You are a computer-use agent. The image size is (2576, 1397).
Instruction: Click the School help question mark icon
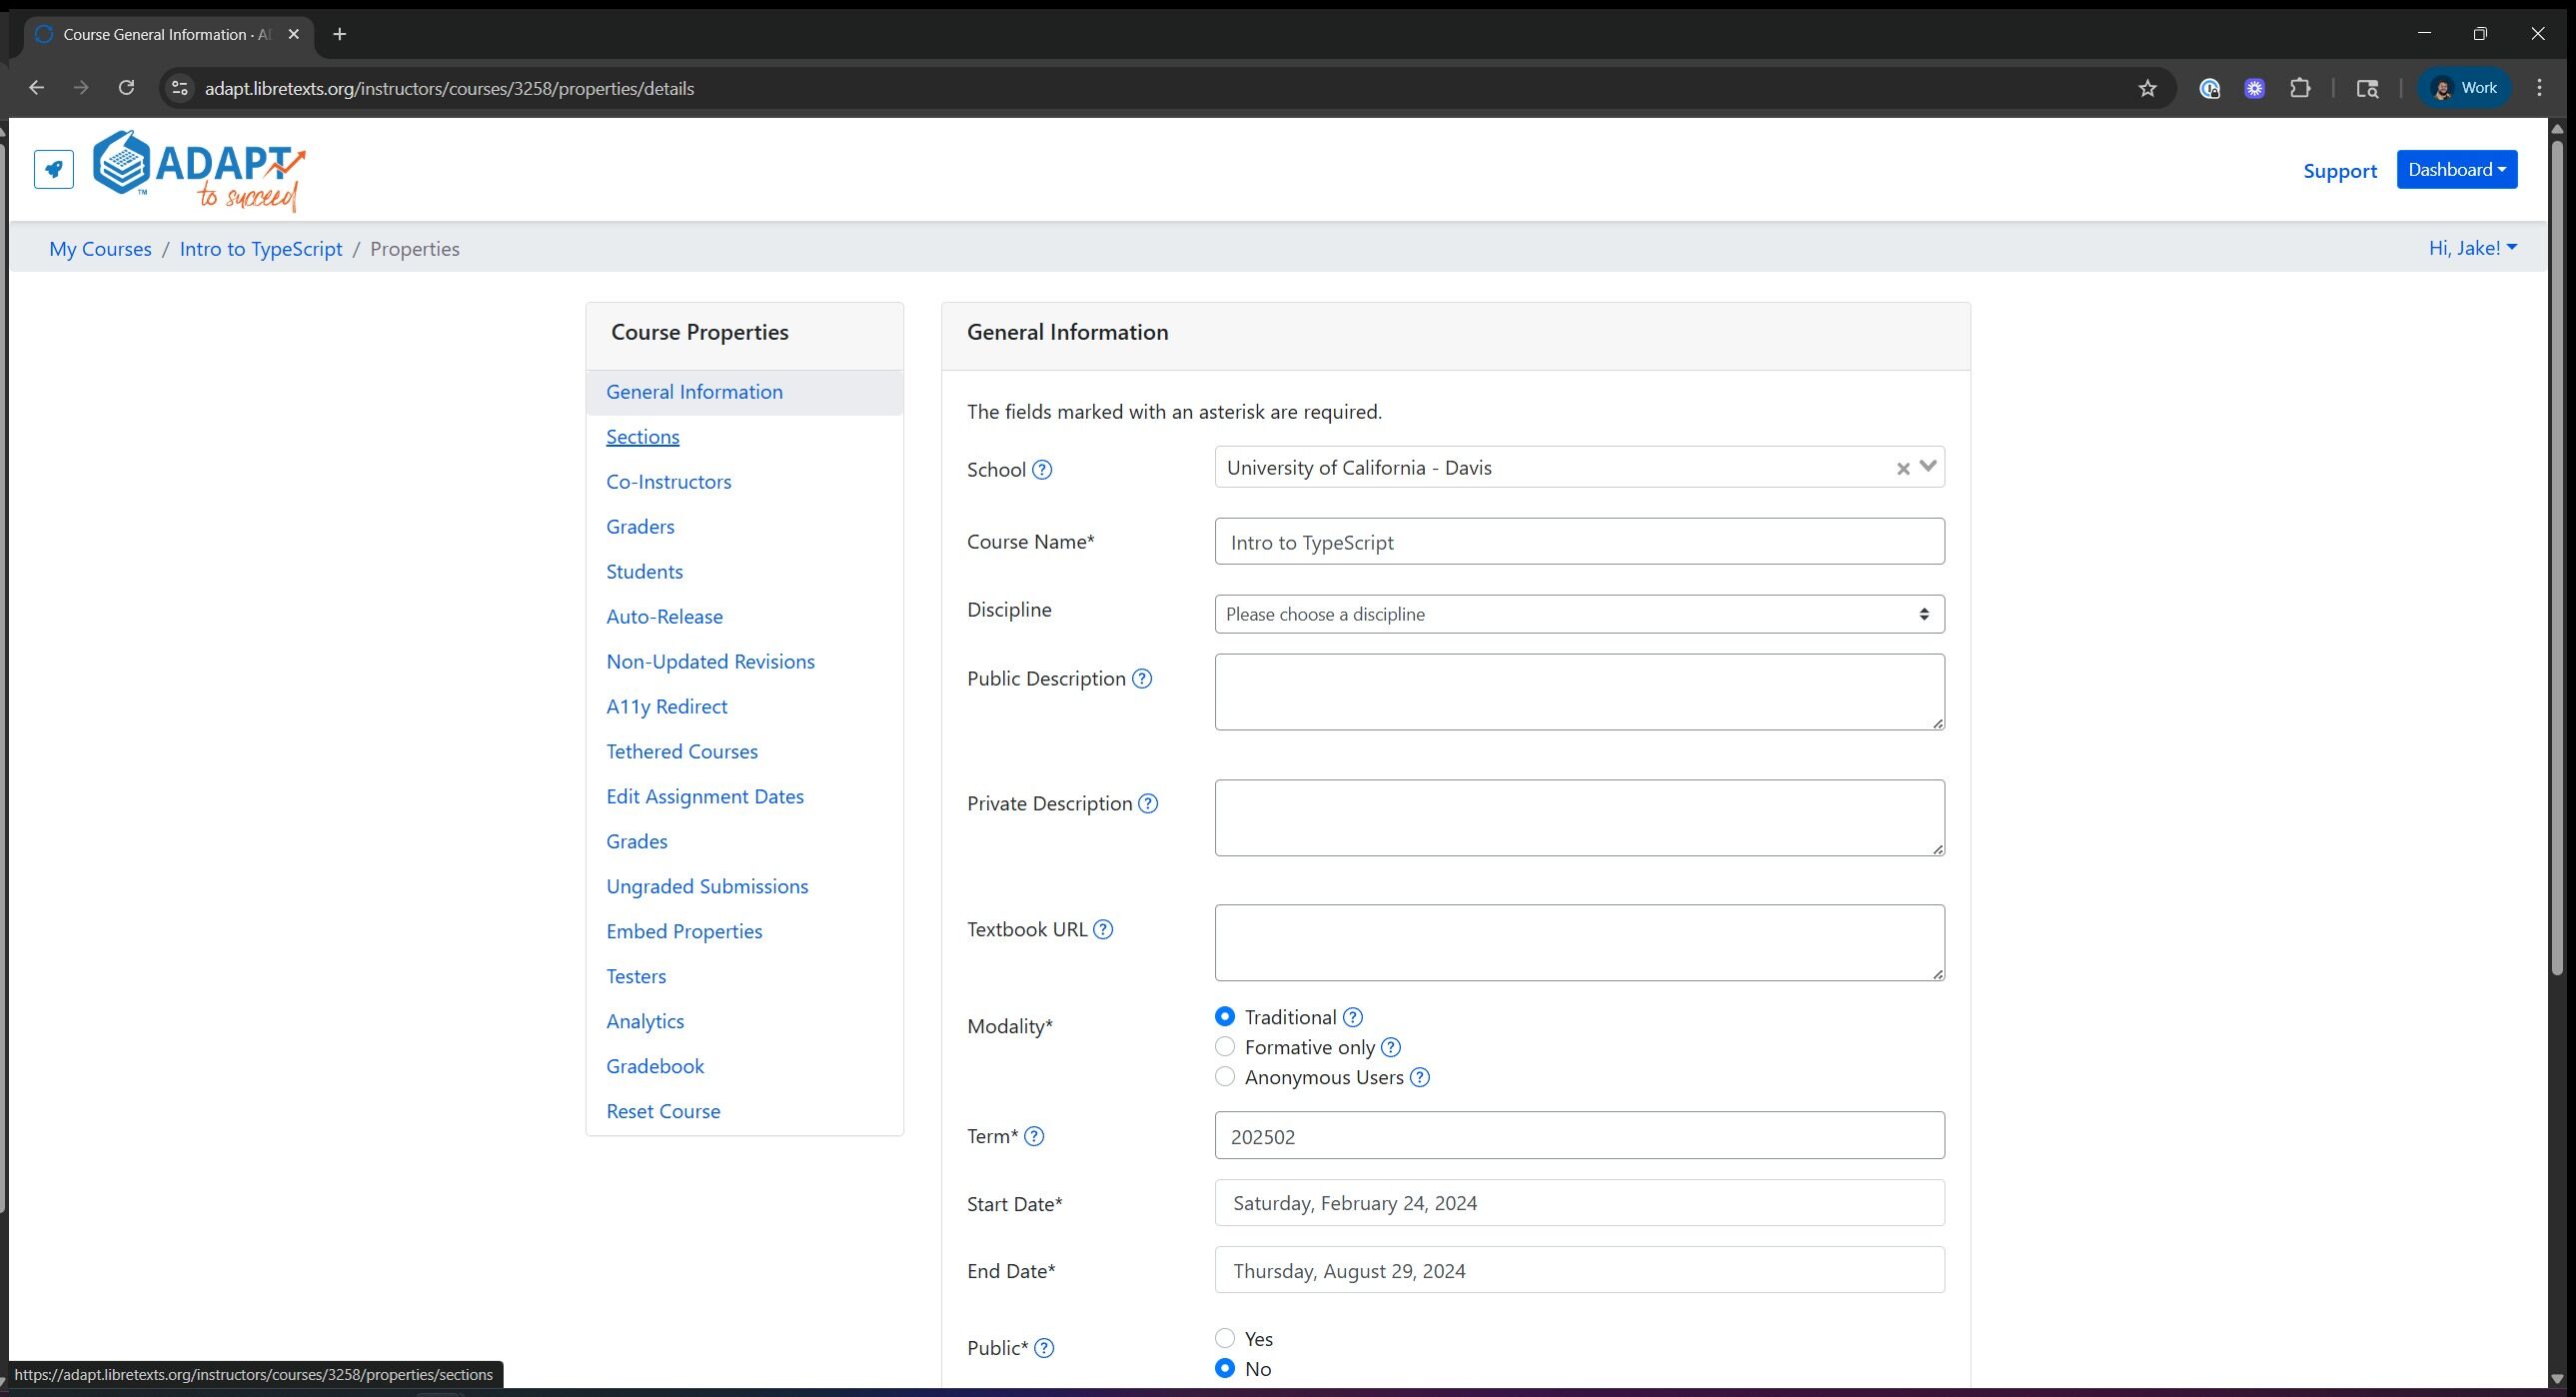coord(1041,470)
